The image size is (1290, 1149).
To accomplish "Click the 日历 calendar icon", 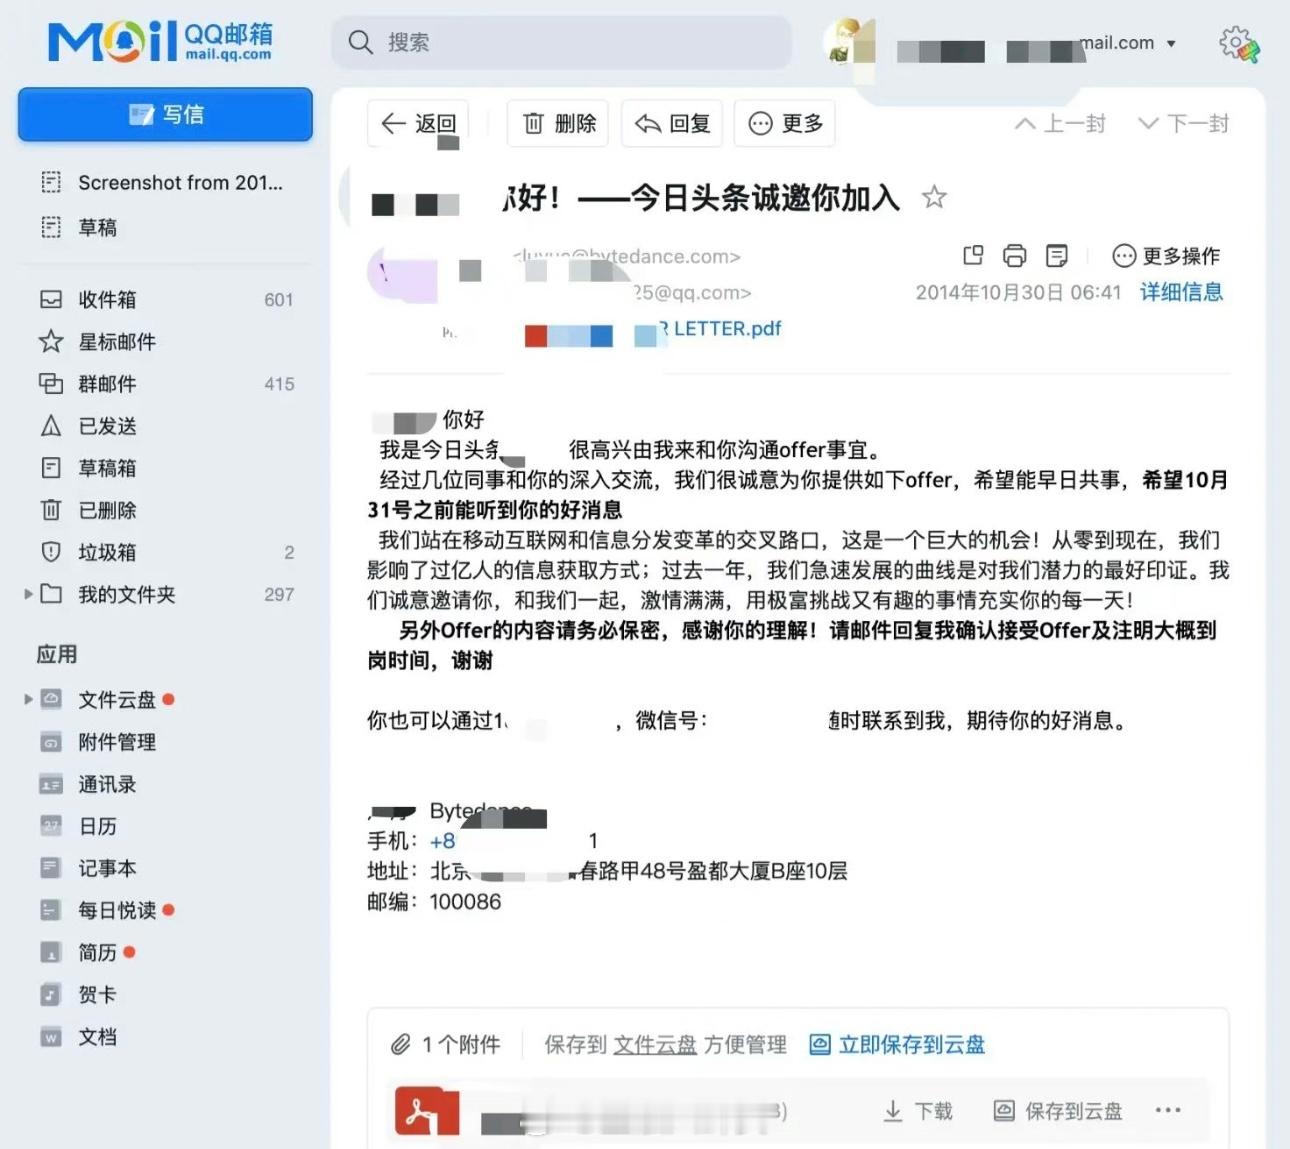I will [x=51, y=826].
